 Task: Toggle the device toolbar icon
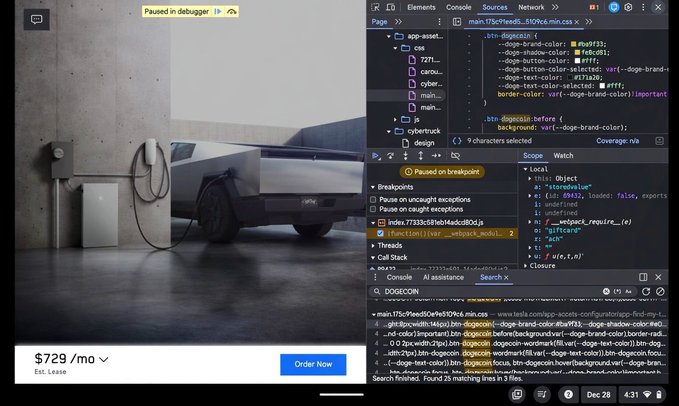[x=391, y=7]
